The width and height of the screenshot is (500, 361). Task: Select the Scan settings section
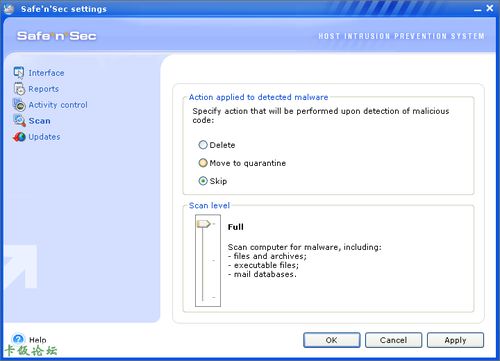39,121
